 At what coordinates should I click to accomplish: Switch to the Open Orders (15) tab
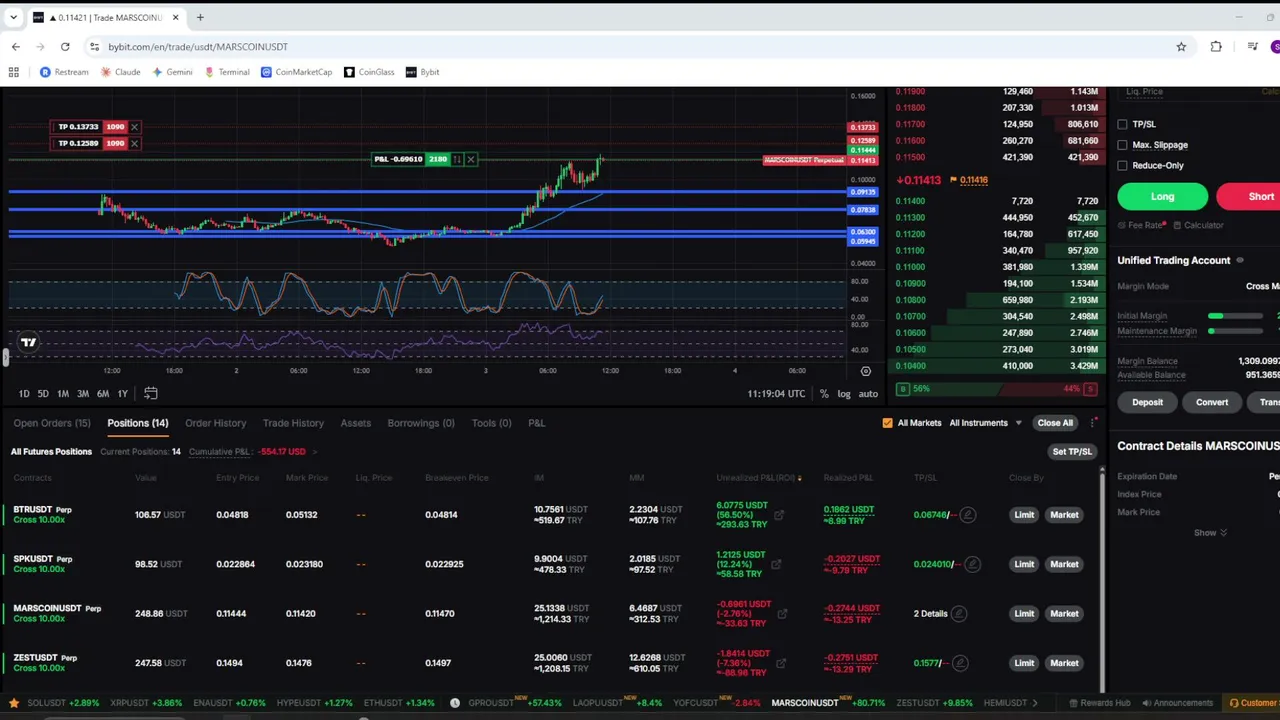tap(52, 423)
